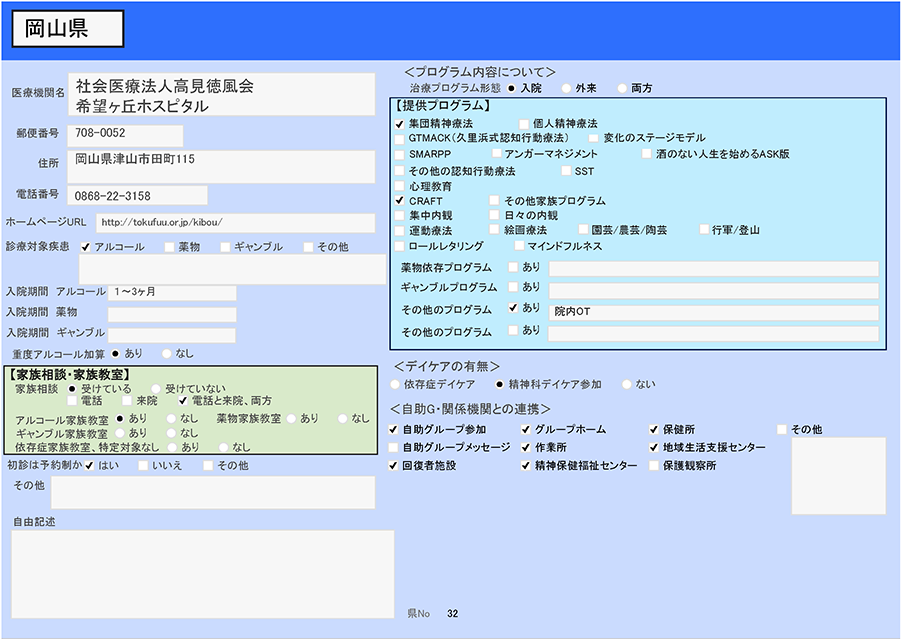Select the 依存症デイケア radio button
This screenshot has width=901, height=639.
[396, 384]
